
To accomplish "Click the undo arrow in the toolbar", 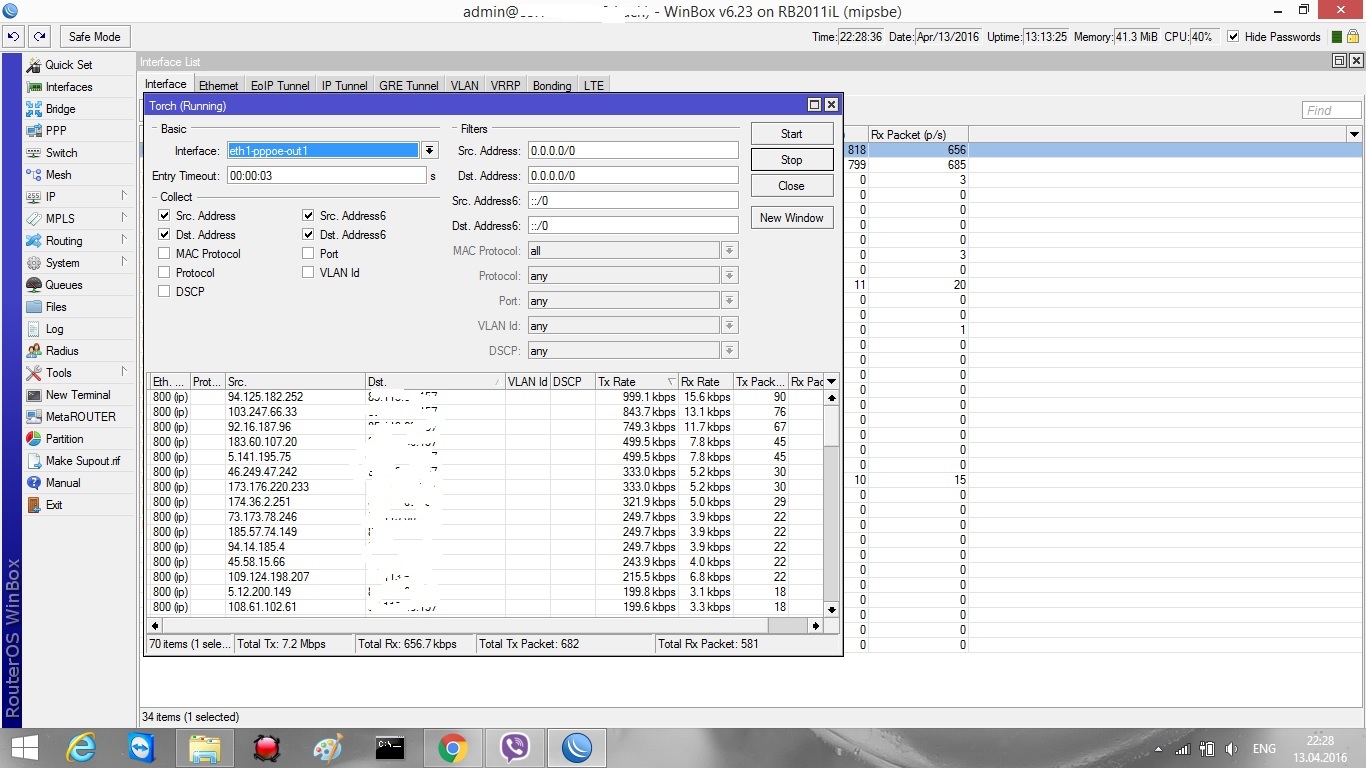I will [x=14, y=37].
